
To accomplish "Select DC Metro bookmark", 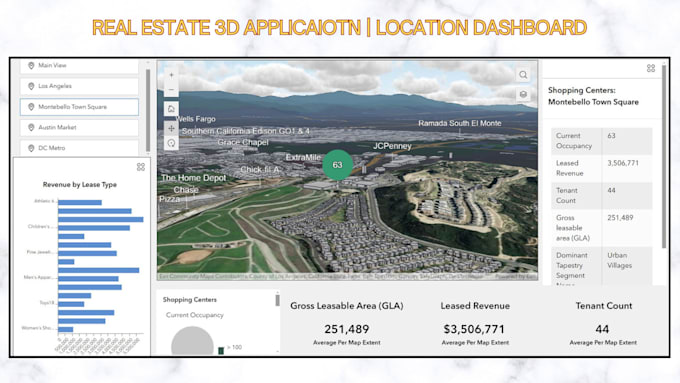I will pos(79,148).
